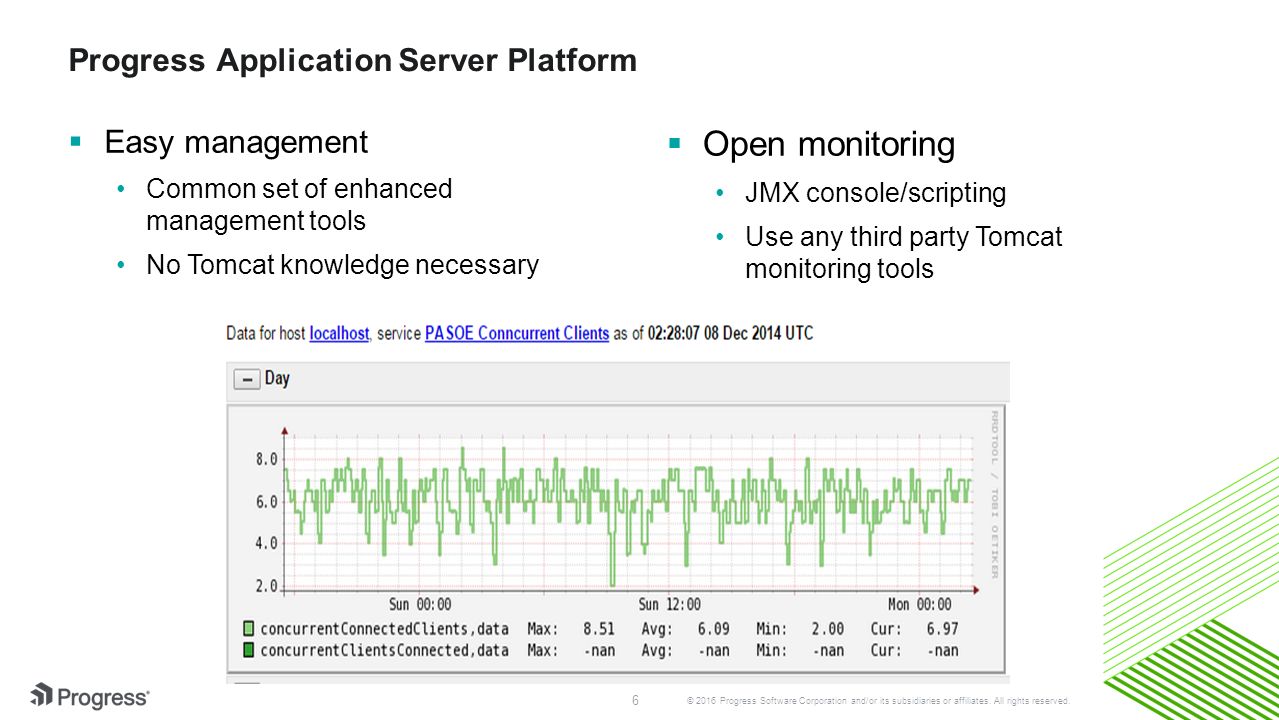This screenshot has height=720, width=1279.
Task: Click the slide title 'Progress Application Server Platform'
Action: [352, 60]
